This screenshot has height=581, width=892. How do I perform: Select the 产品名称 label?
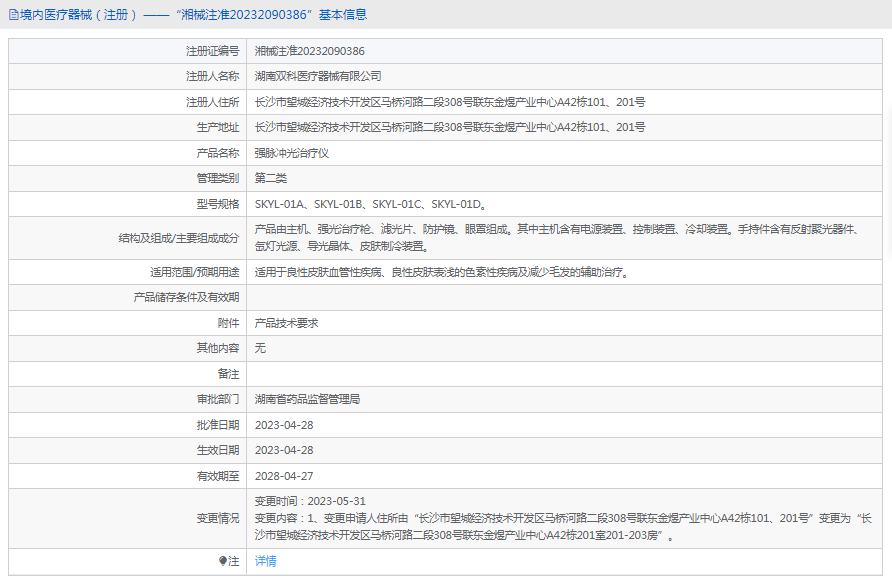pos(218,153)
